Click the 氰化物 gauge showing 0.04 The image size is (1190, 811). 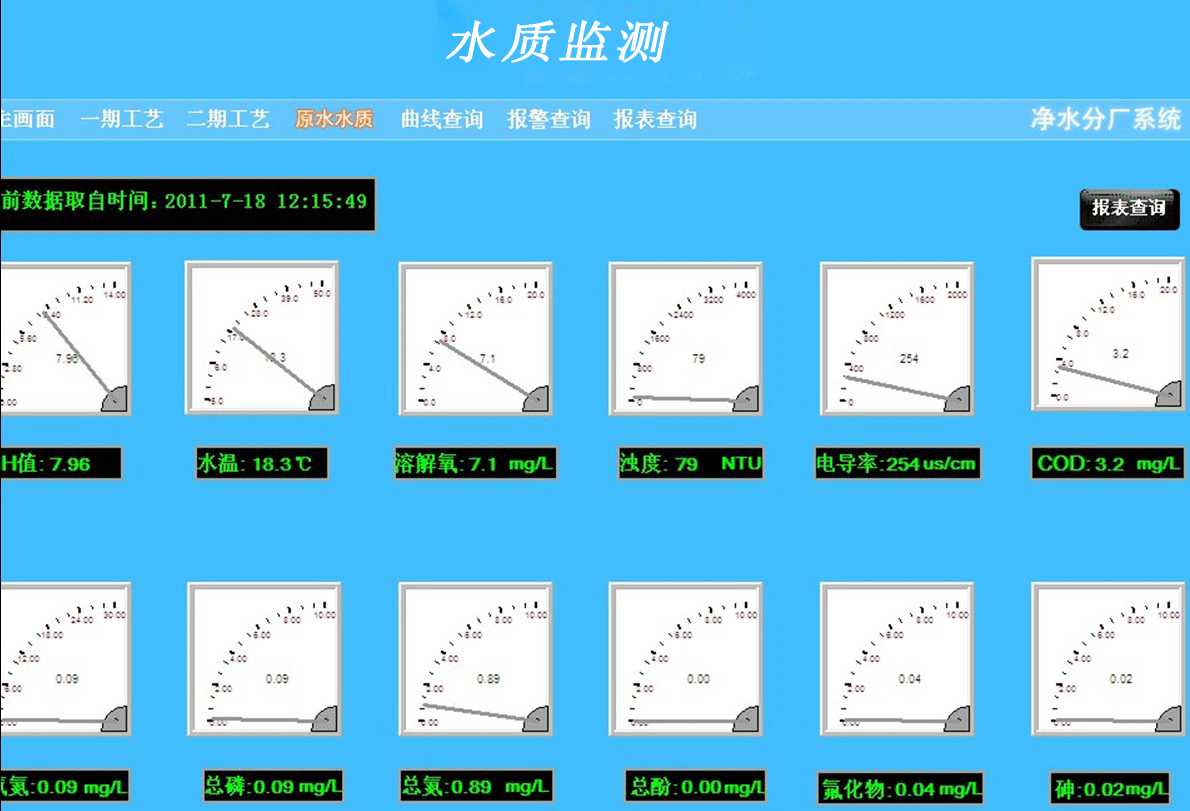[897, 658]
